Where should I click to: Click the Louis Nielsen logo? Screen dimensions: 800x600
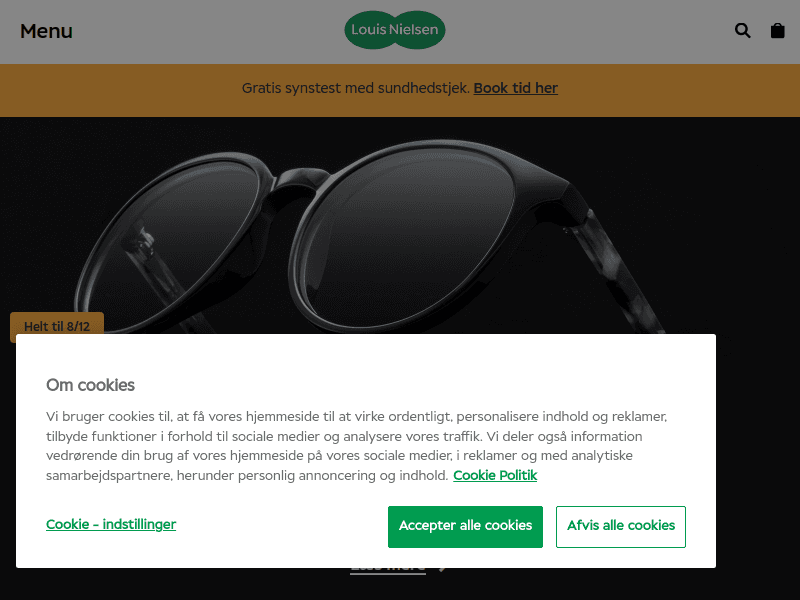tap(395, 30)
